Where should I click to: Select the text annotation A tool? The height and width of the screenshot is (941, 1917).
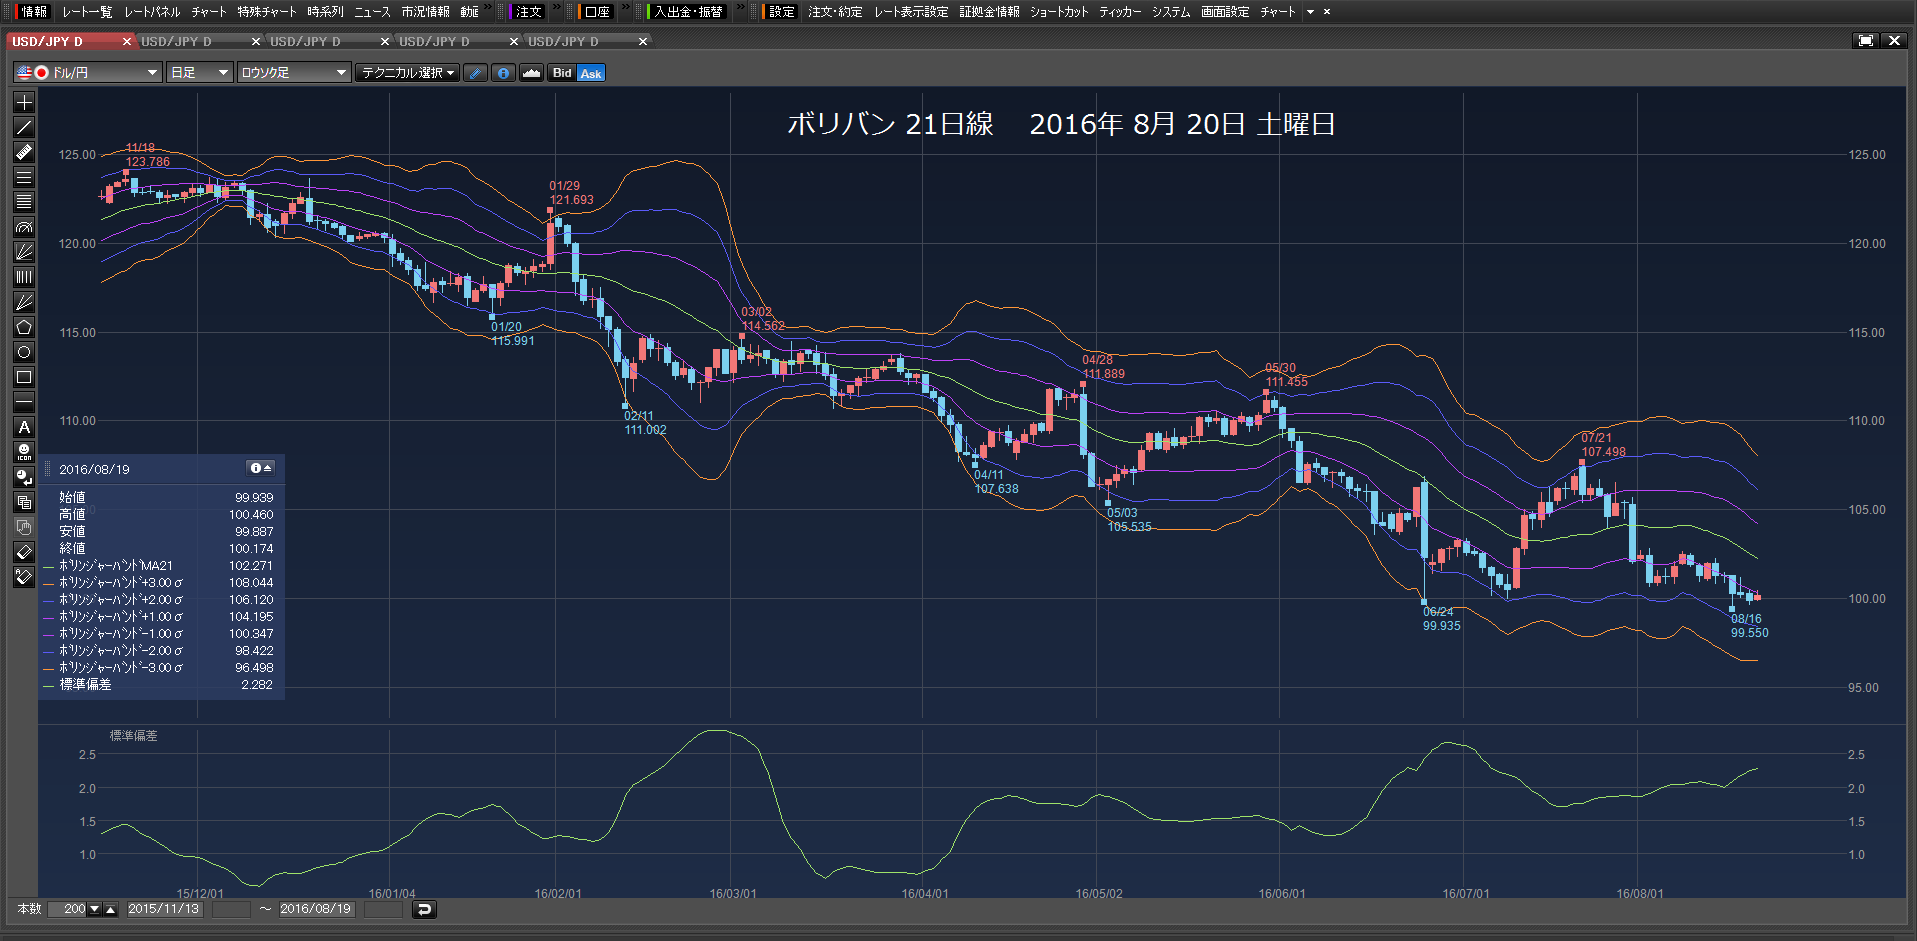pyautogui.click(x=24, y=427)
